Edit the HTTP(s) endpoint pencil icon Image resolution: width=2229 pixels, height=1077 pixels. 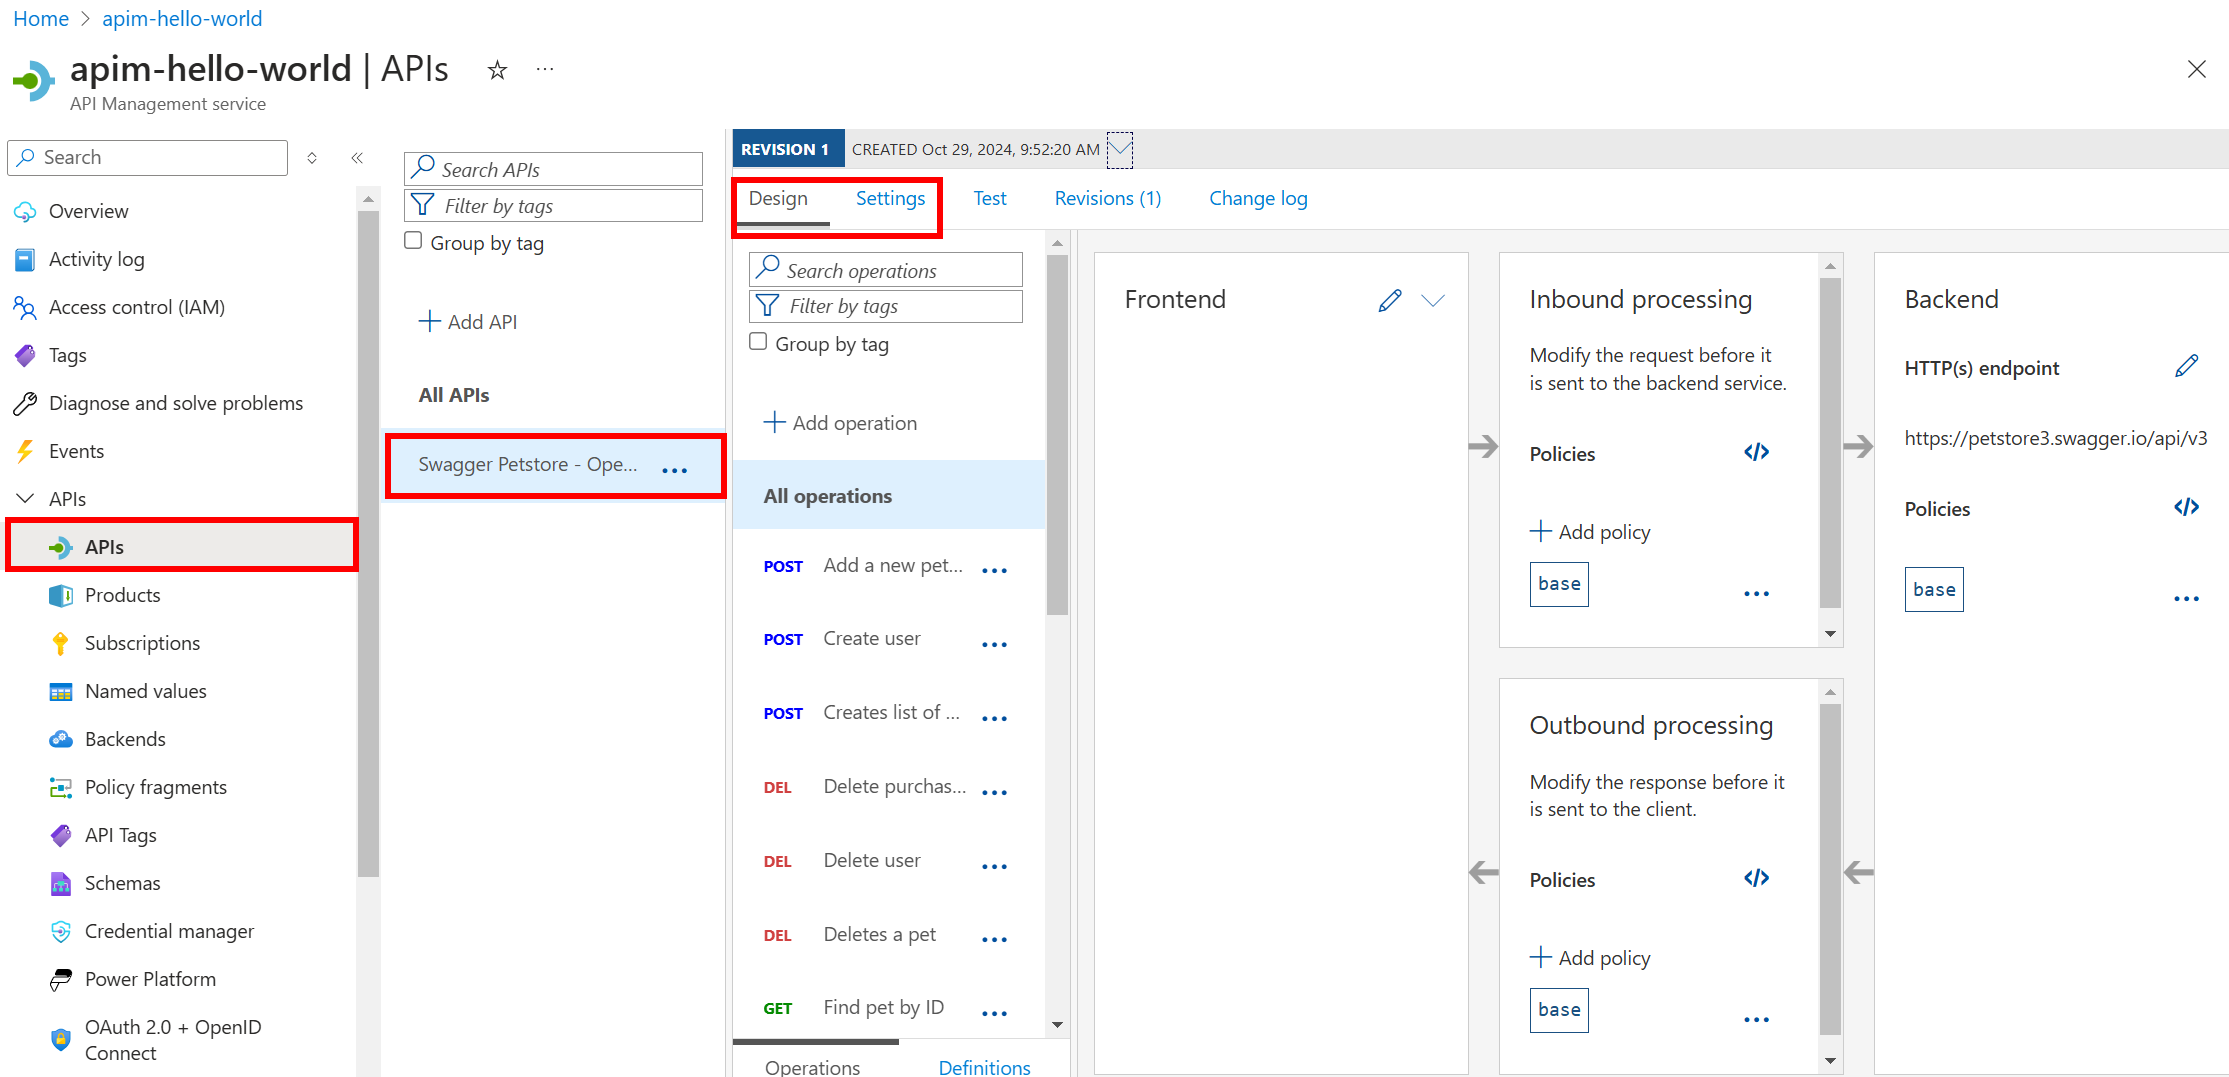coord(2186,367)
